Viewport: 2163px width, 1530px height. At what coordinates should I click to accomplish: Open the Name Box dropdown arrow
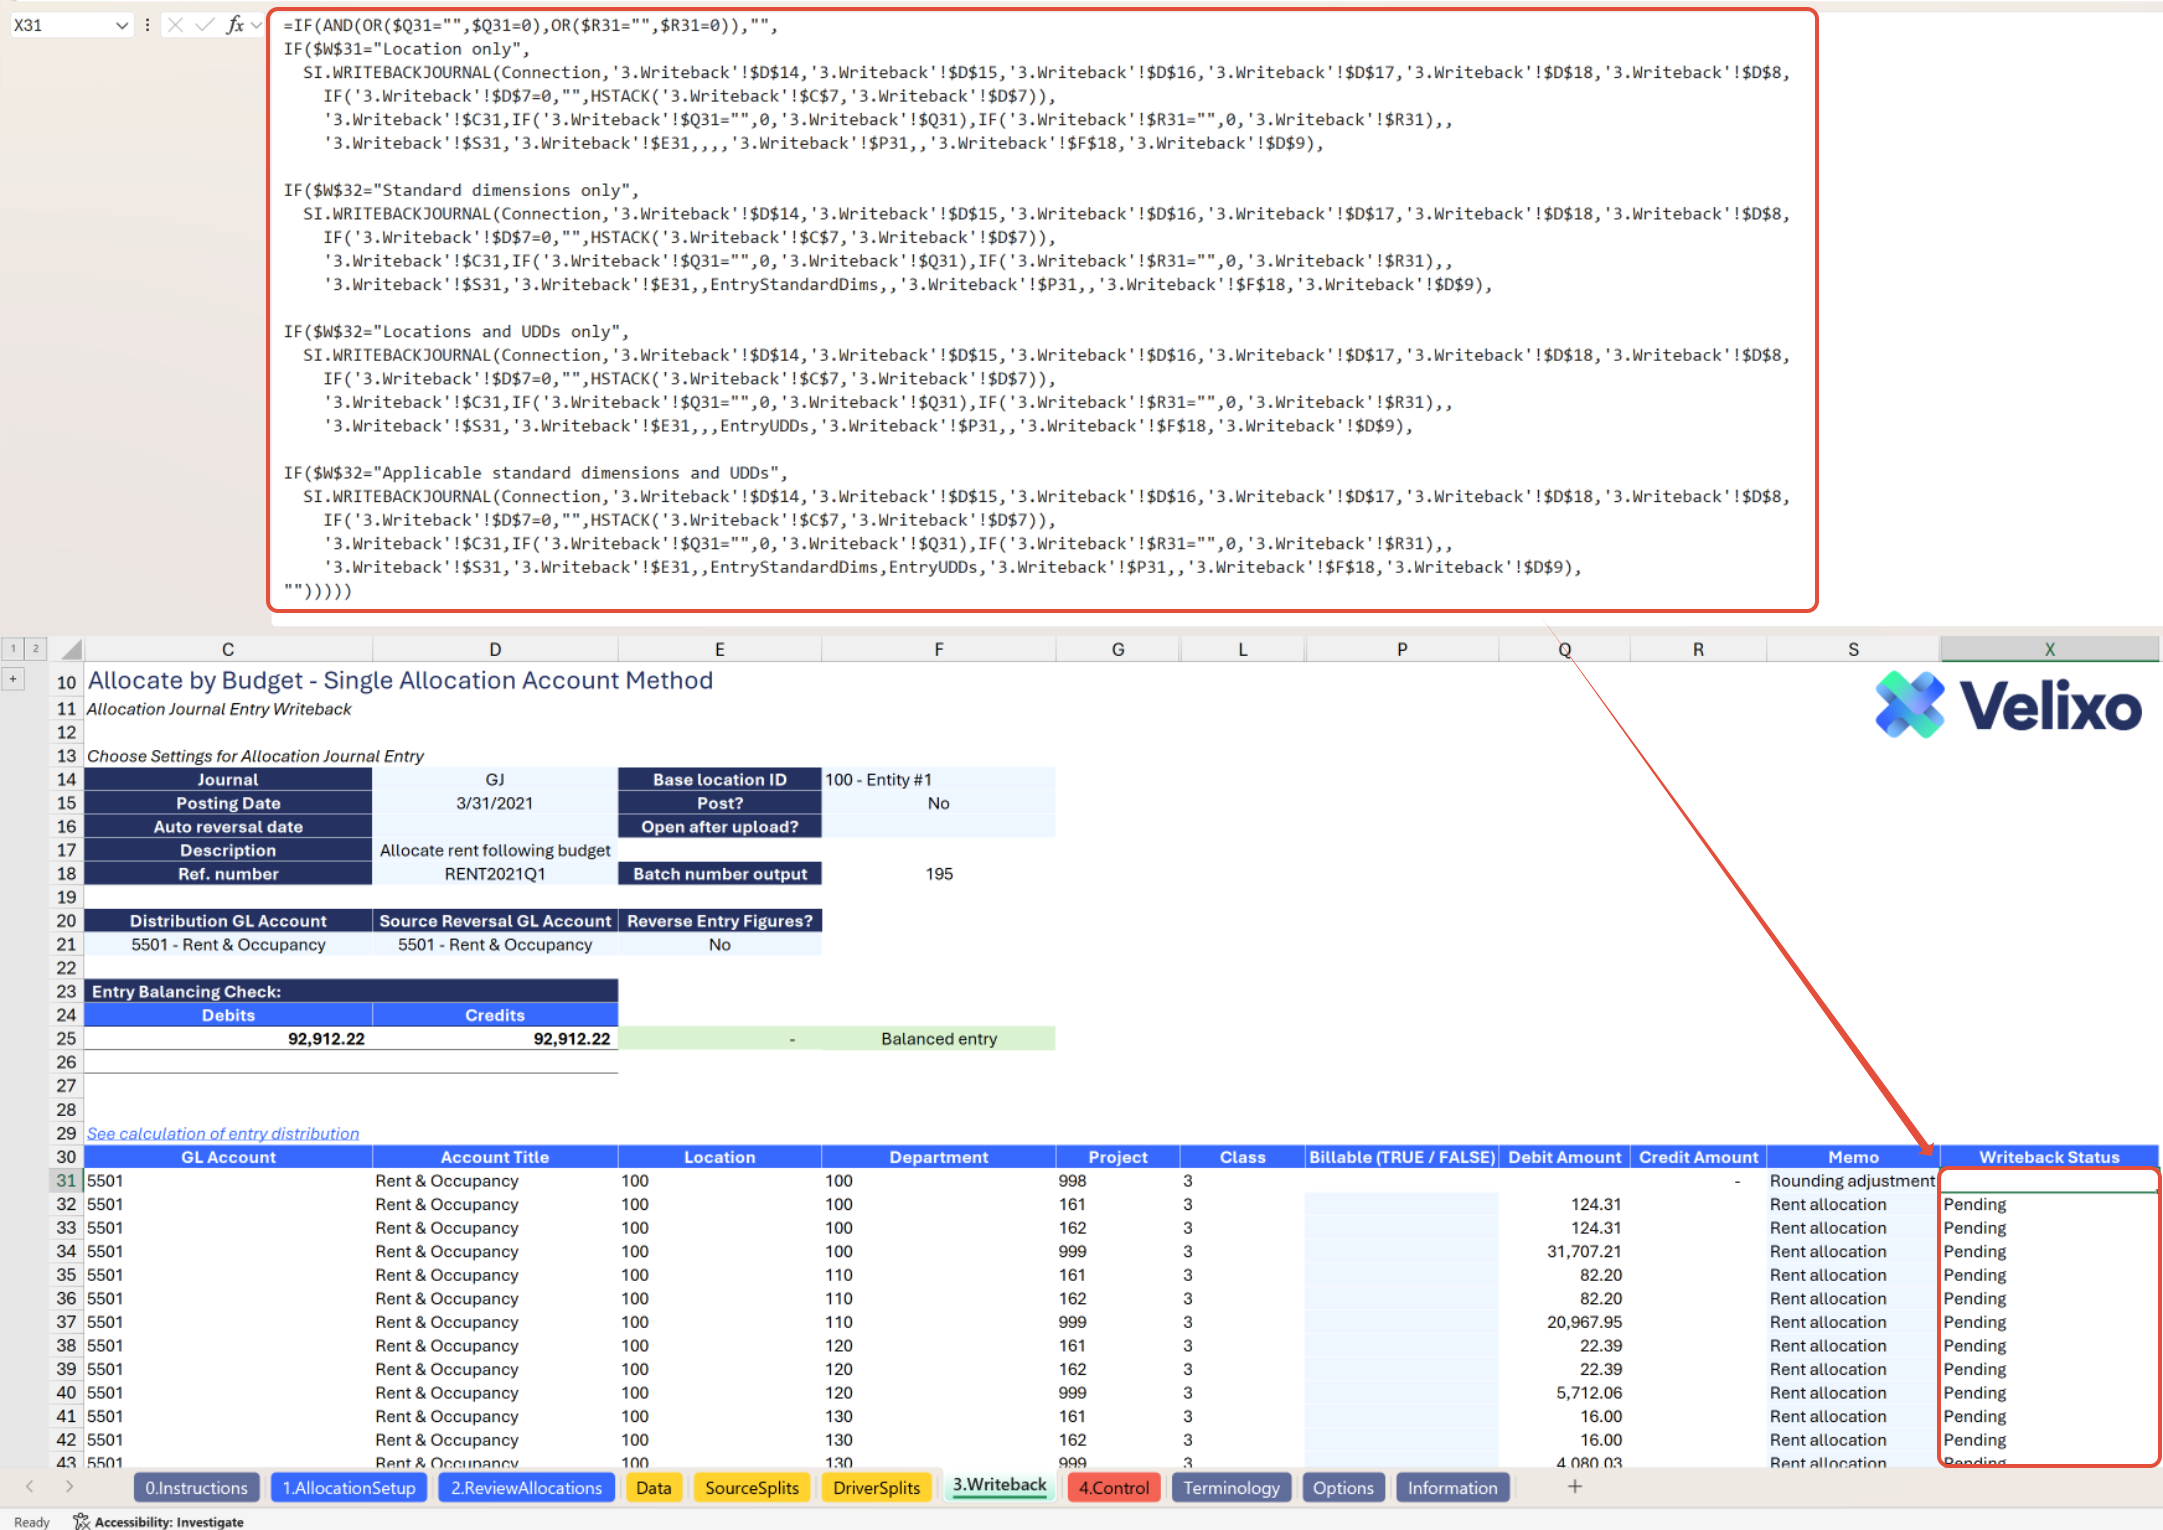(121, 25)
